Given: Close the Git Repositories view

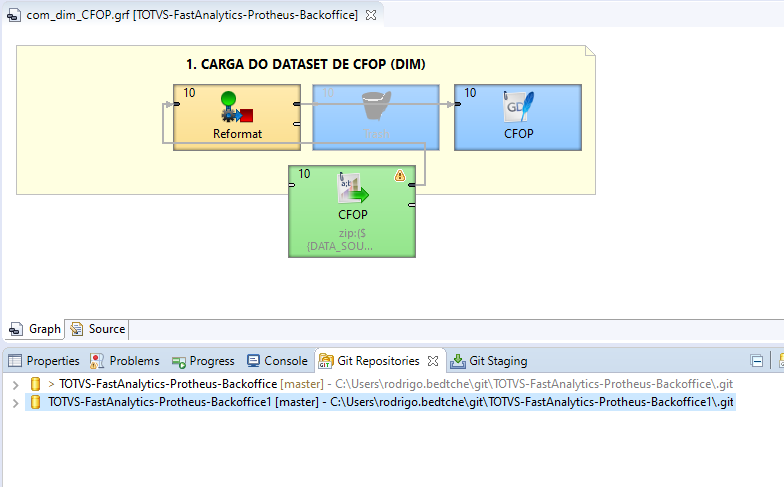Looking at the screenshot, I should click(x=433, y=361).
